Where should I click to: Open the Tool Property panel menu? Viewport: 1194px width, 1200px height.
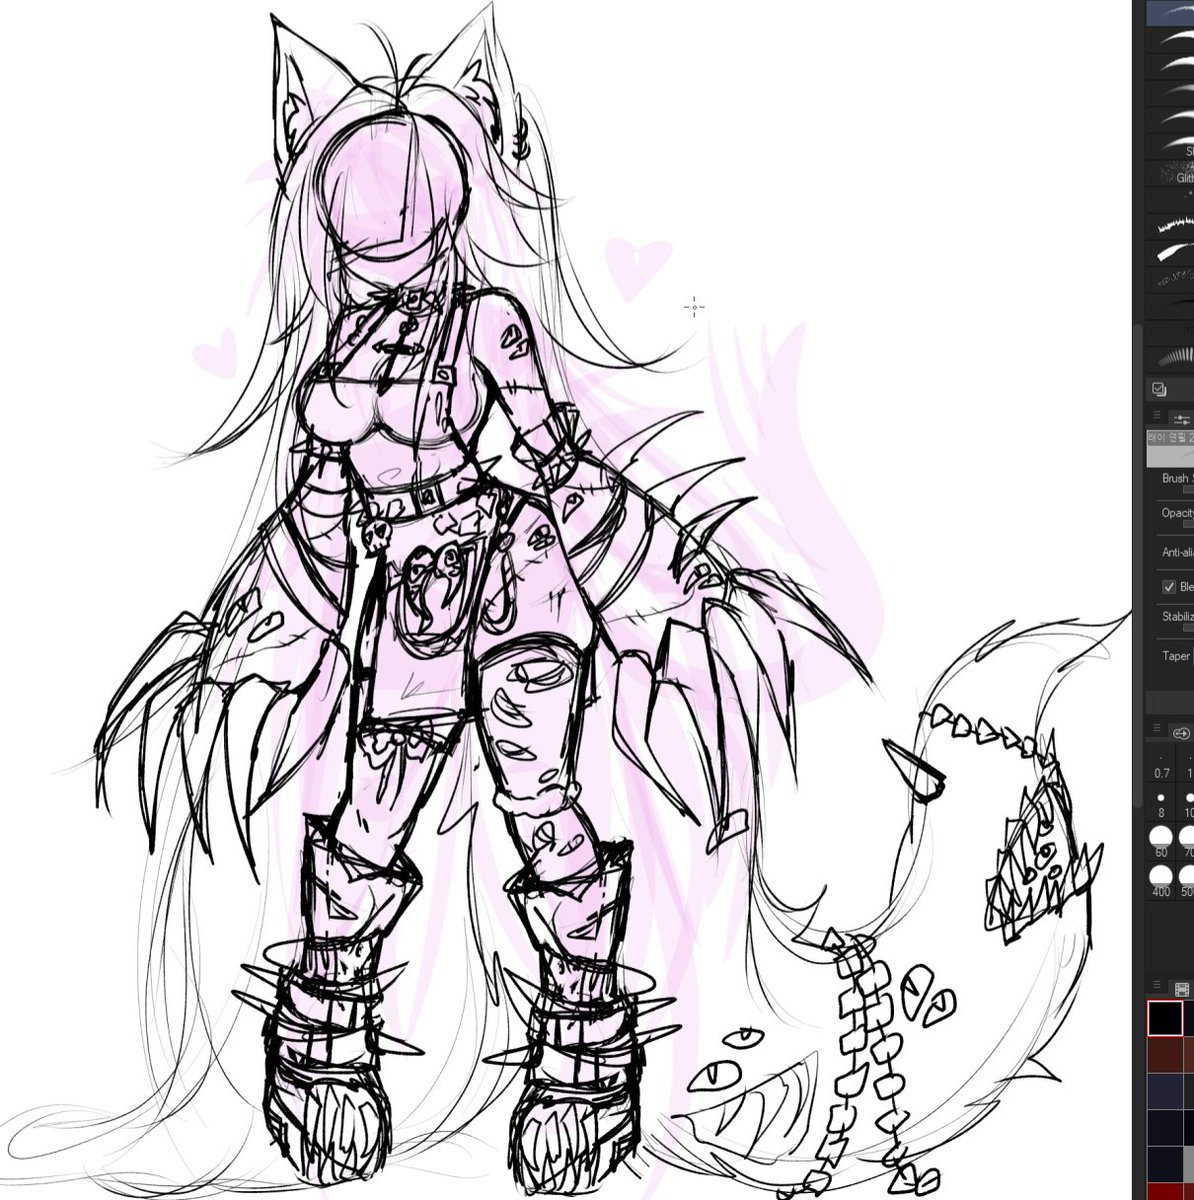tap(1158, 416)
